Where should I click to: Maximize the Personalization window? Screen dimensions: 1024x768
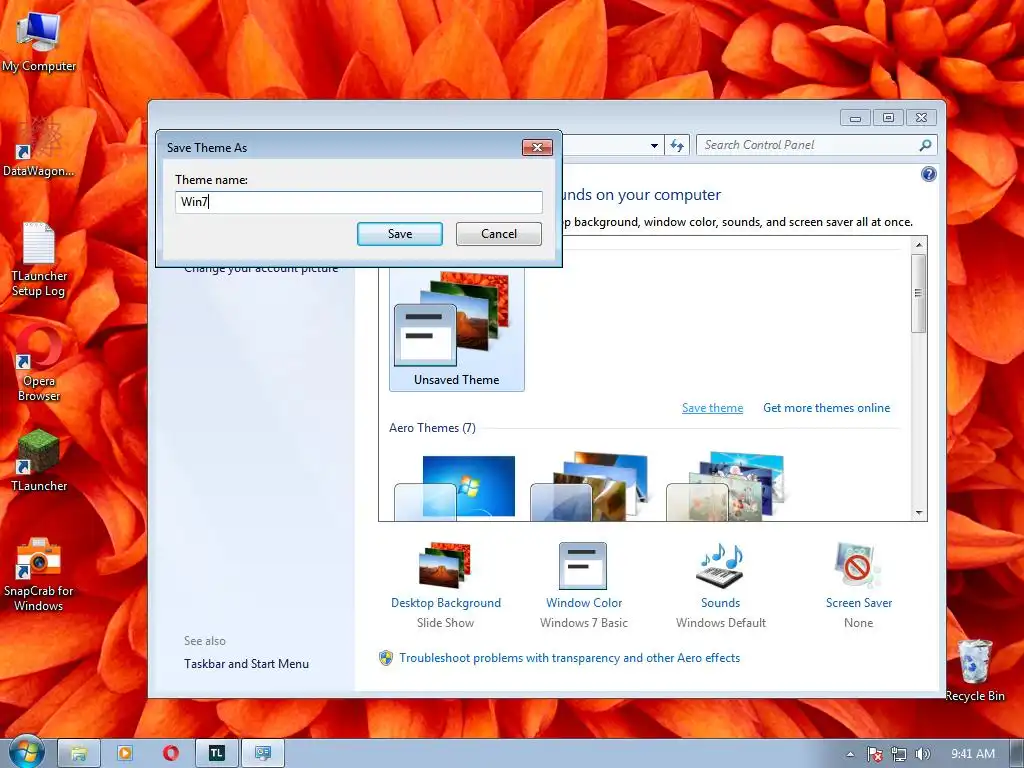point(888,118)
